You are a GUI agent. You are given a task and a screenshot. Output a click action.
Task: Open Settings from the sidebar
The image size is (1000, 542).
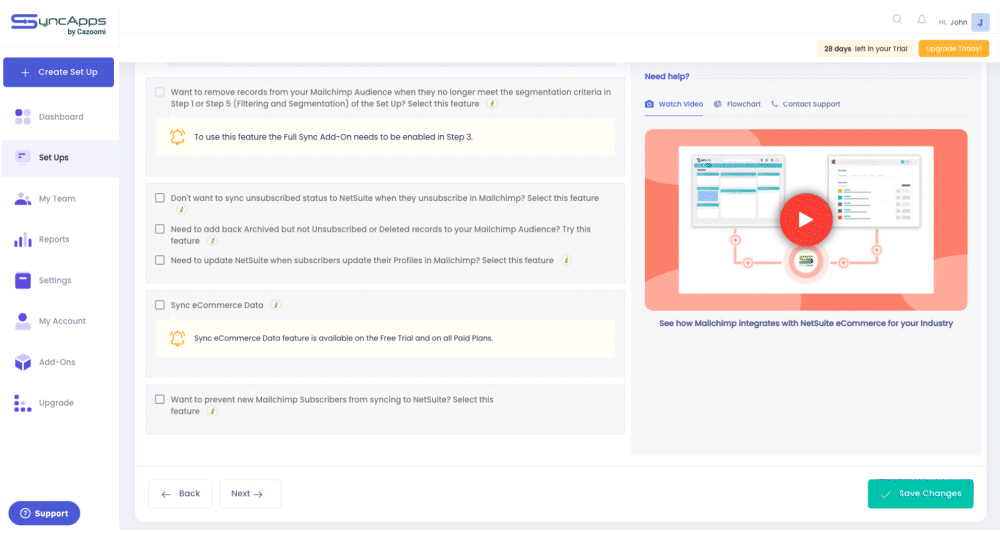pyautogui.click(x=60, y=280)
